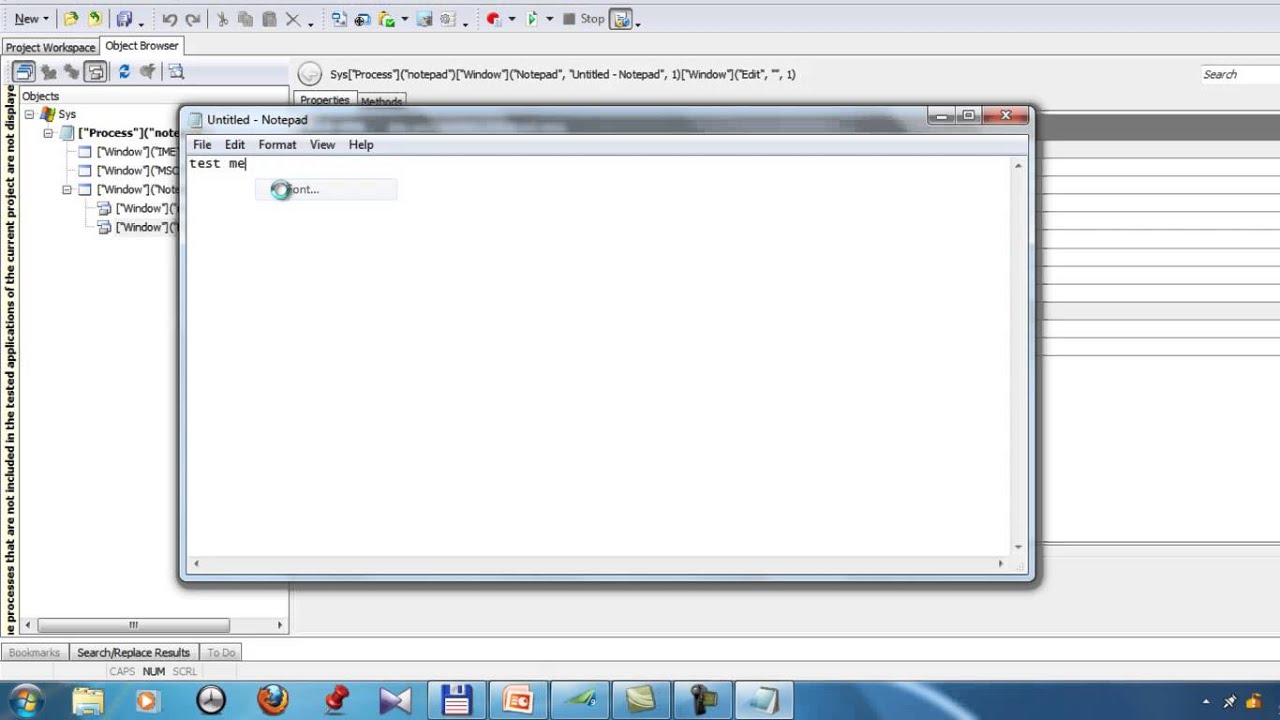Open Firefox from the taskbar
This screenshot has height=720, width=1280.
(272, 700)
